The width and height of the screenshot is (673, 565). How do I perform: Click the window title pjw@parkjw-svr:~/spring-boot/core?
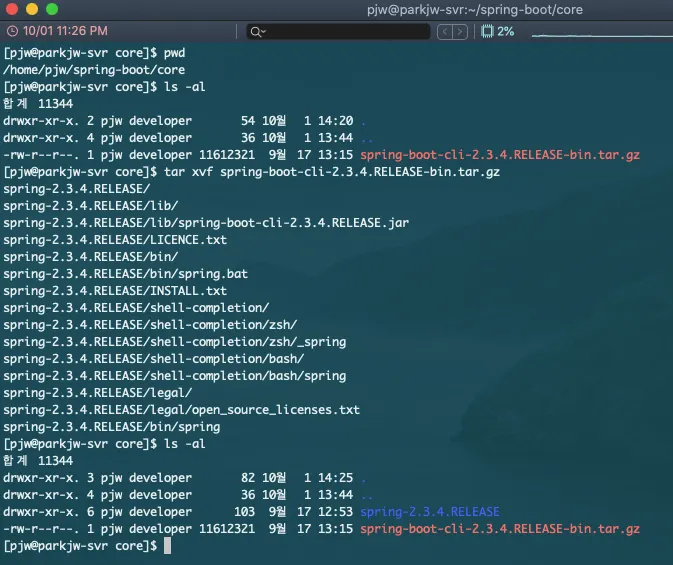475,9
